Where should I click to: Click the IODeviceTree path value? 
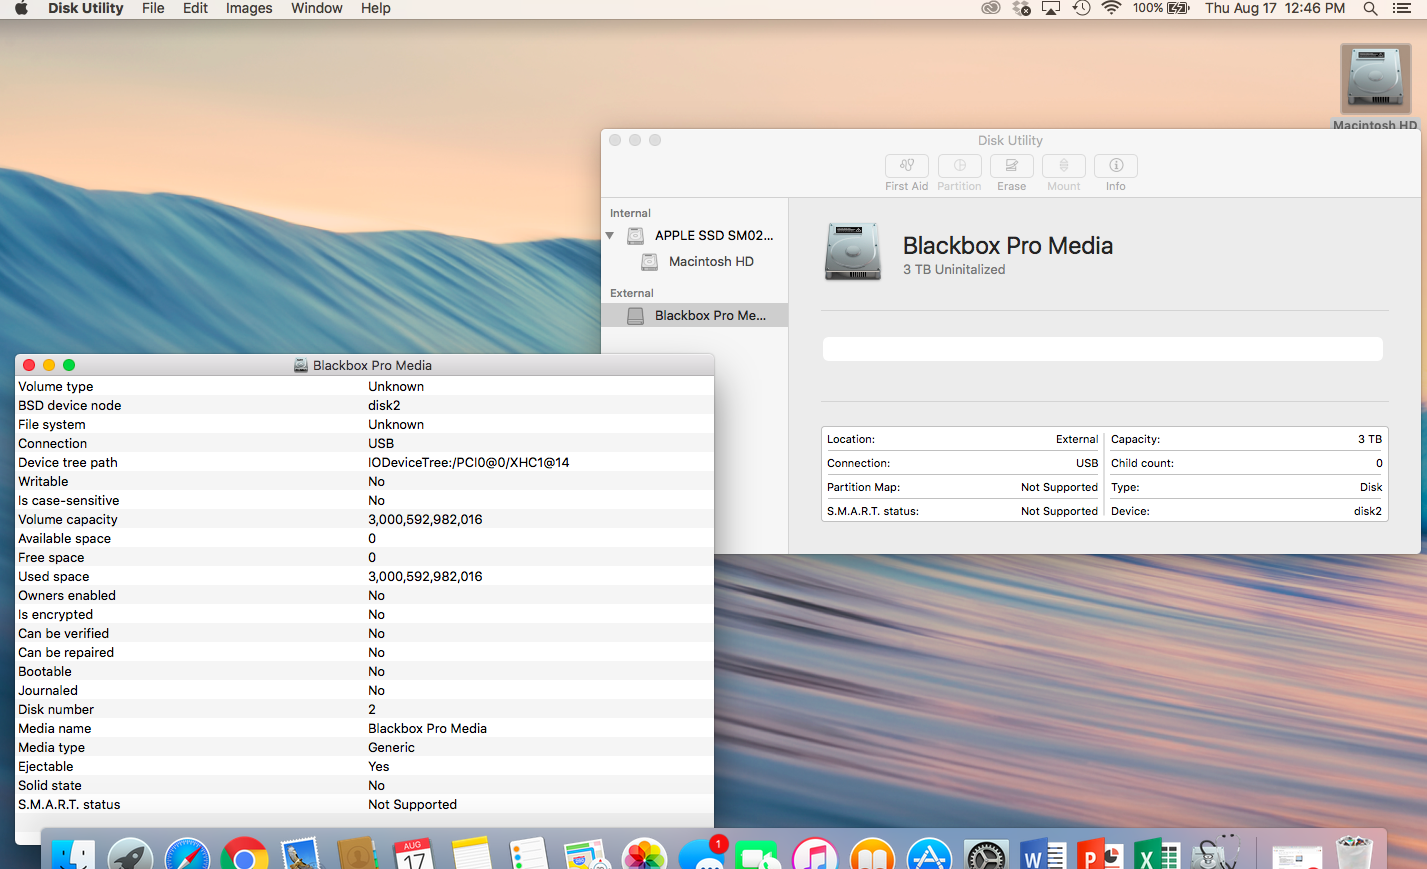(x=469, y=463)
